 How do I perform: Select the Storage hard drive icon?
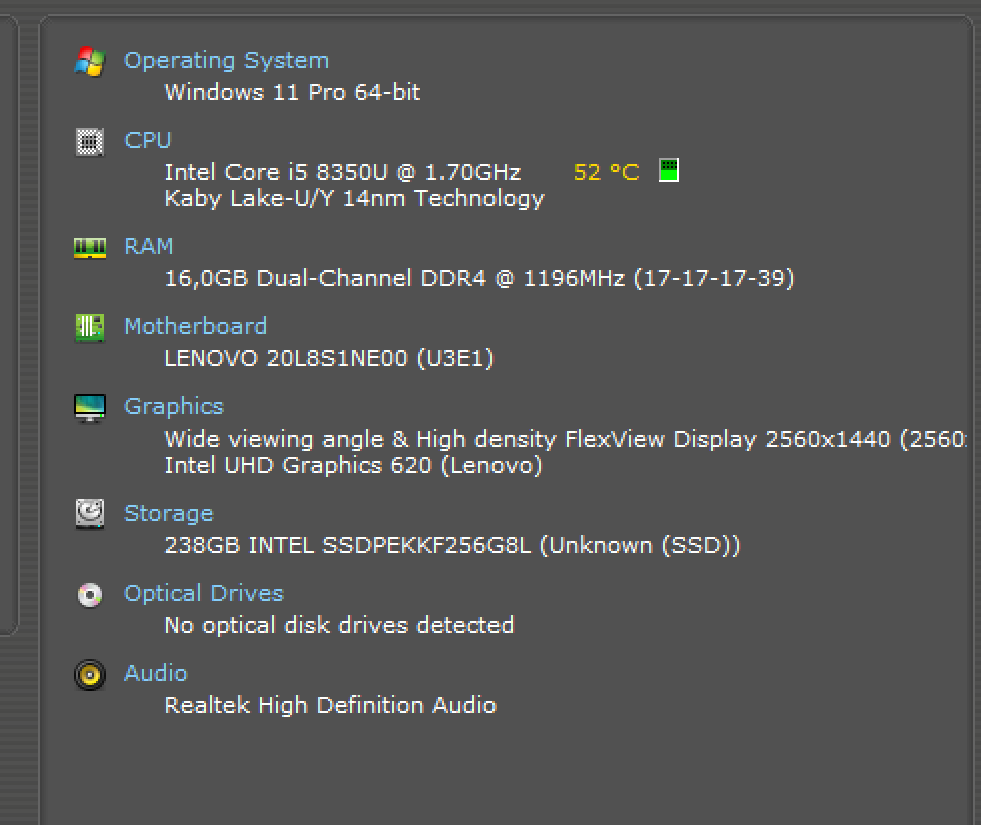[x=89, y=513]
